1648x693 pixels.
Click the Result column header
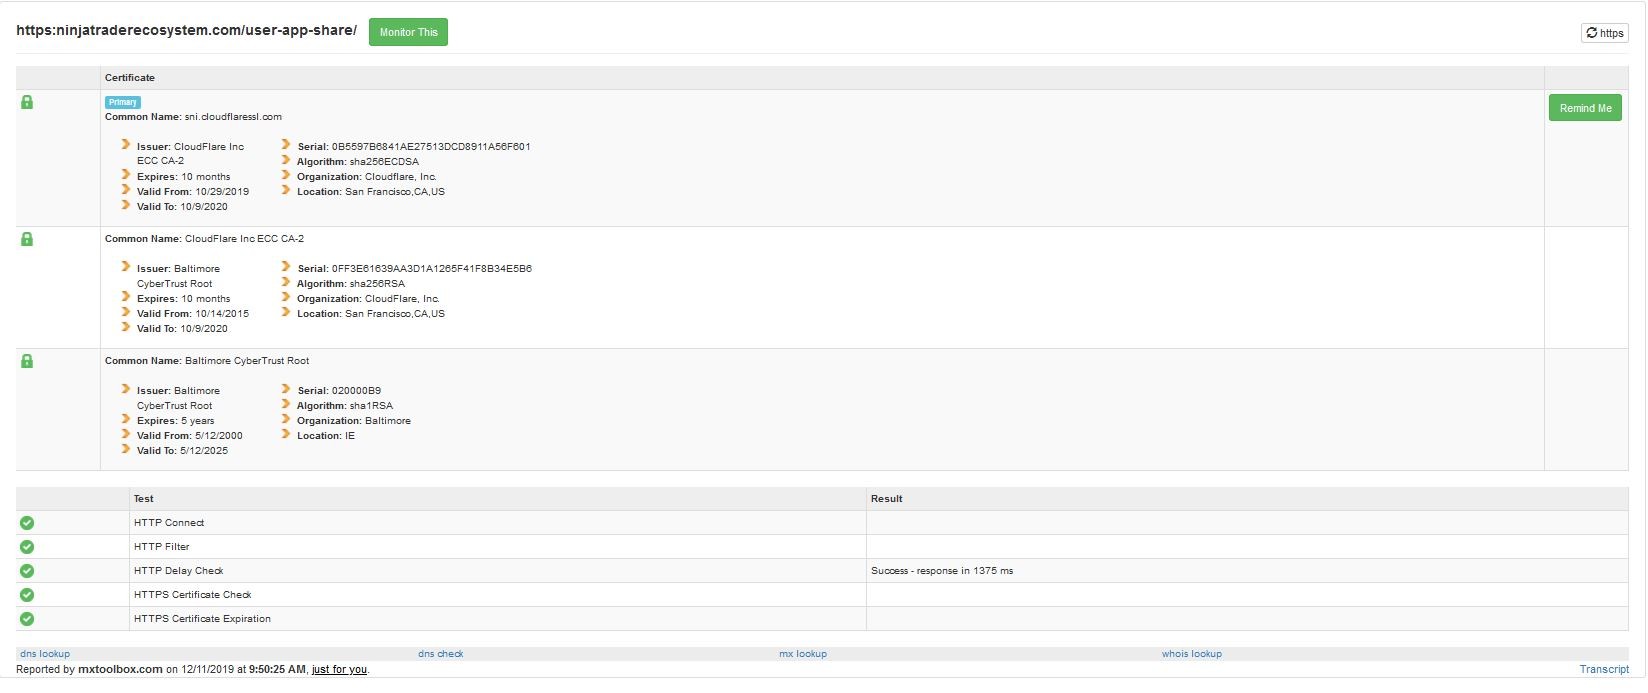pyautogui.click(x=886, y=499)
